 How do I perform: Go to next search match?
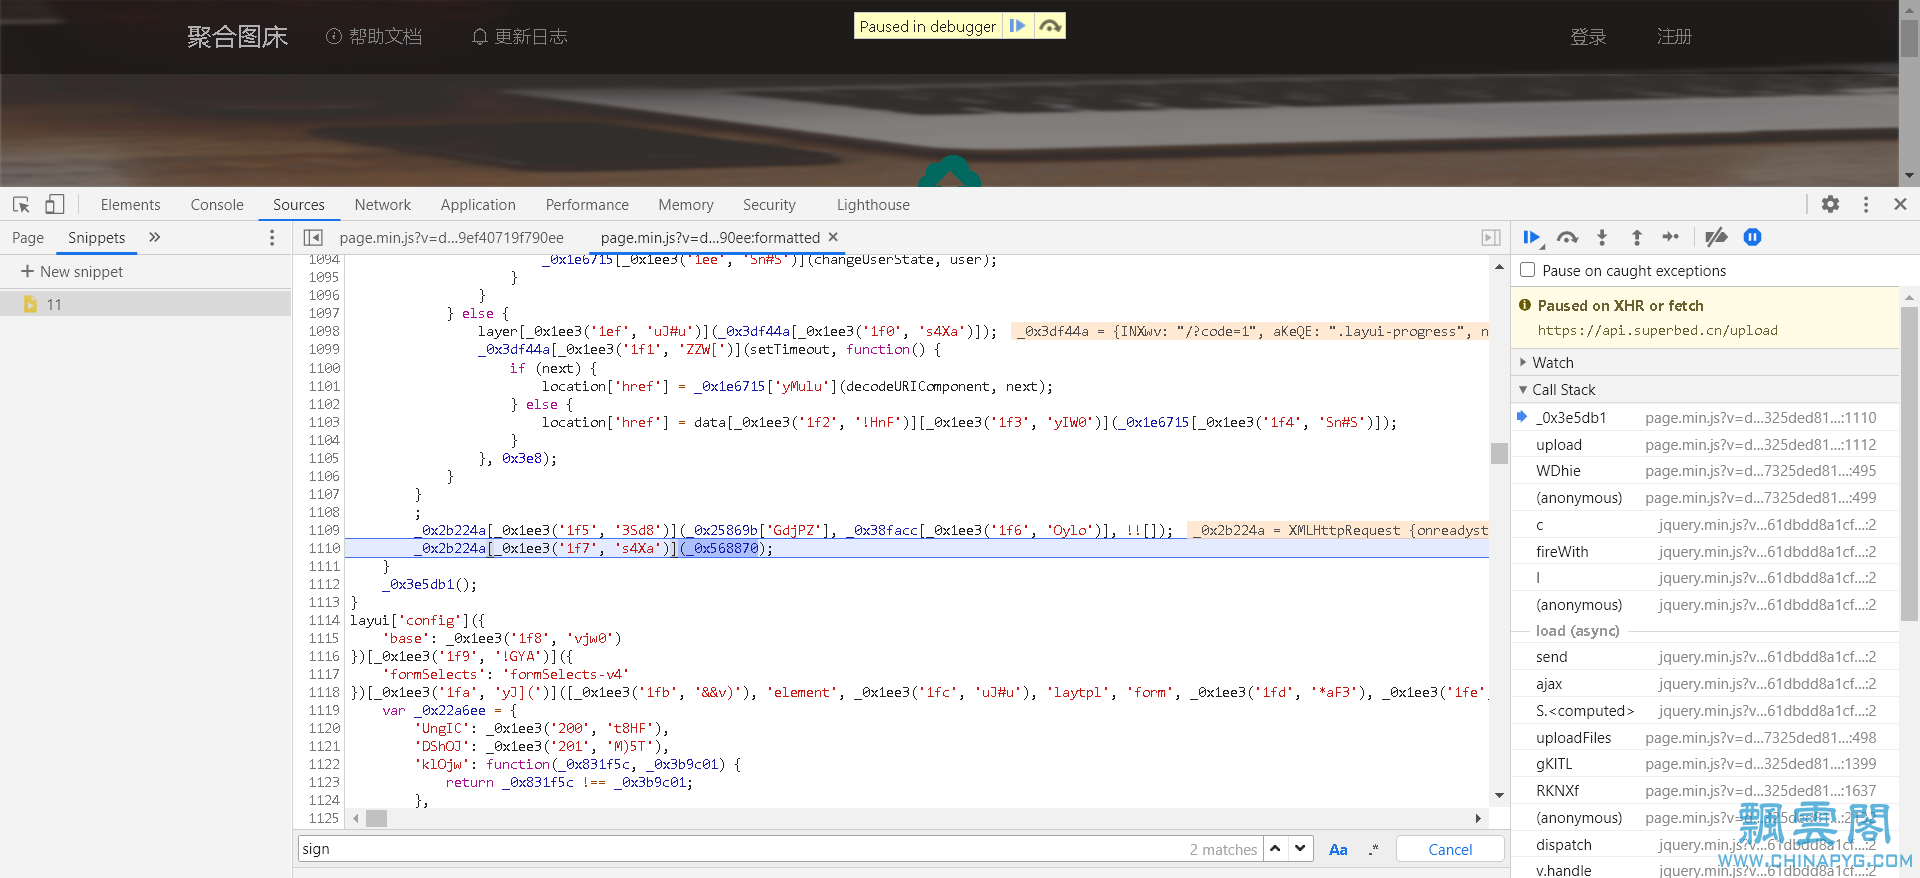[x=1299, y=848]
